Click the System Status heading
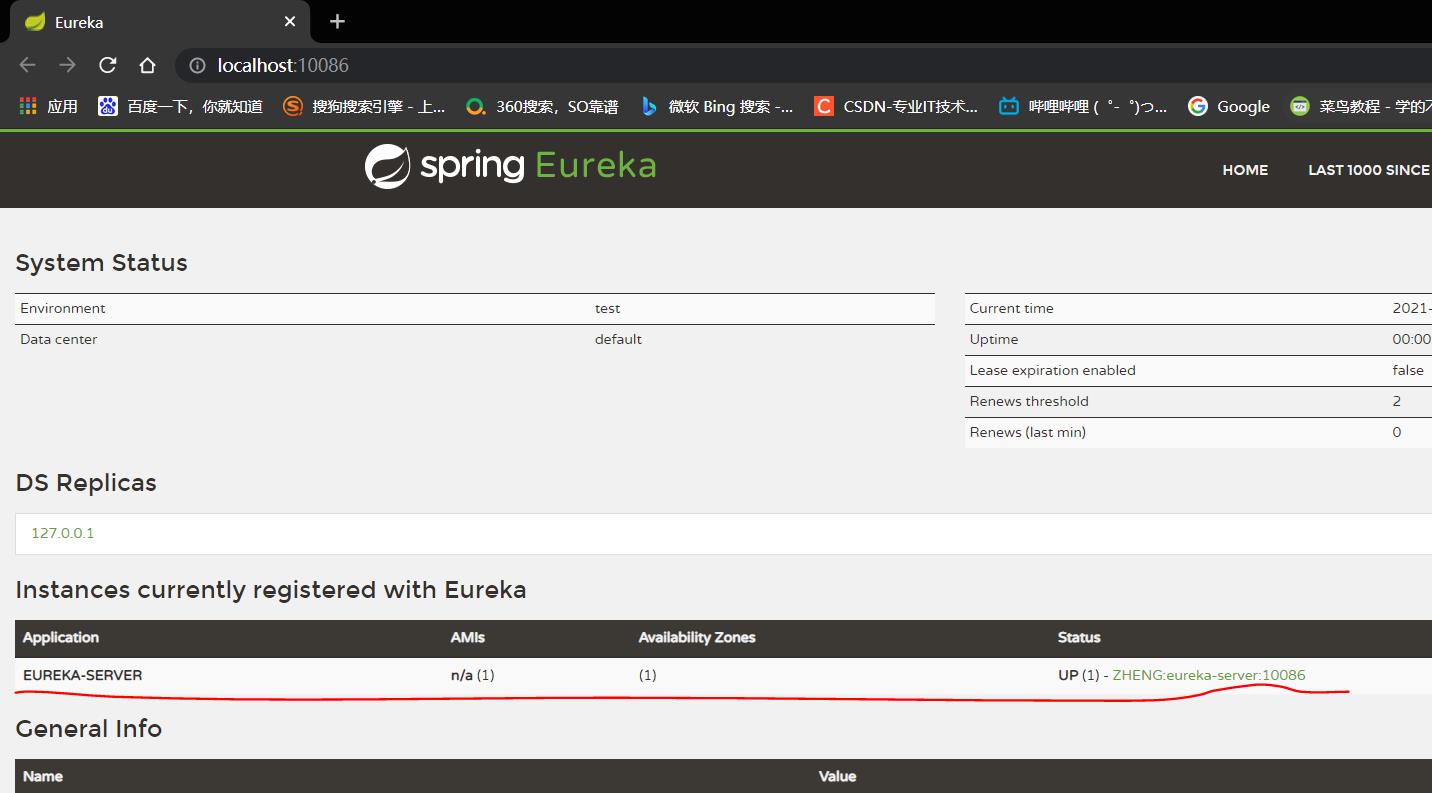Viewport: 1432px width, 793px height. 101,263
